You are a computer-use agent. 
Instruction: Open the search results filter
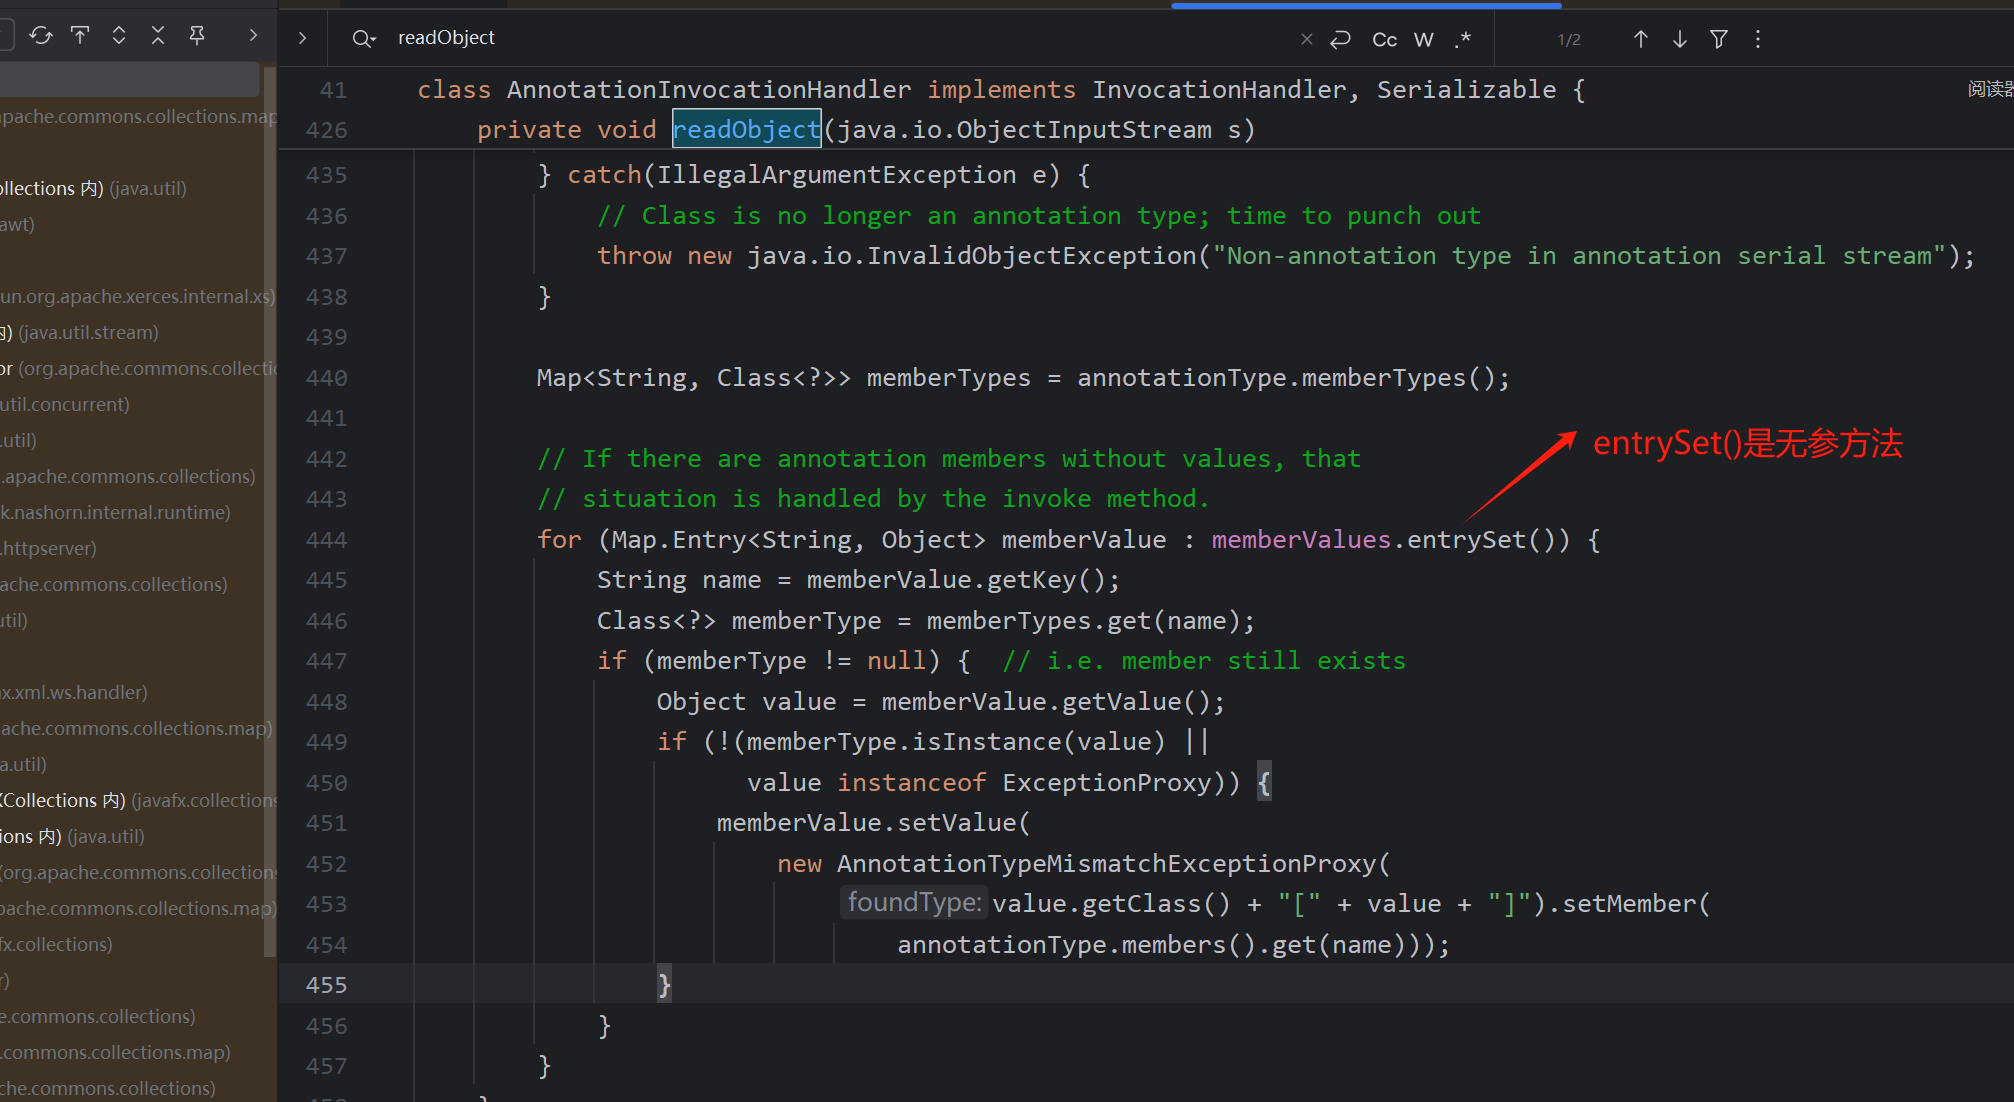1718,39
